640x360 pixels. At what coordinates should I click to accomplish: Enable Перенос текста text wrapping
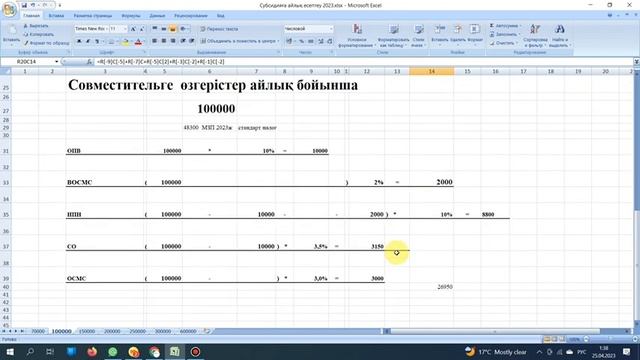tap(219, 29)
